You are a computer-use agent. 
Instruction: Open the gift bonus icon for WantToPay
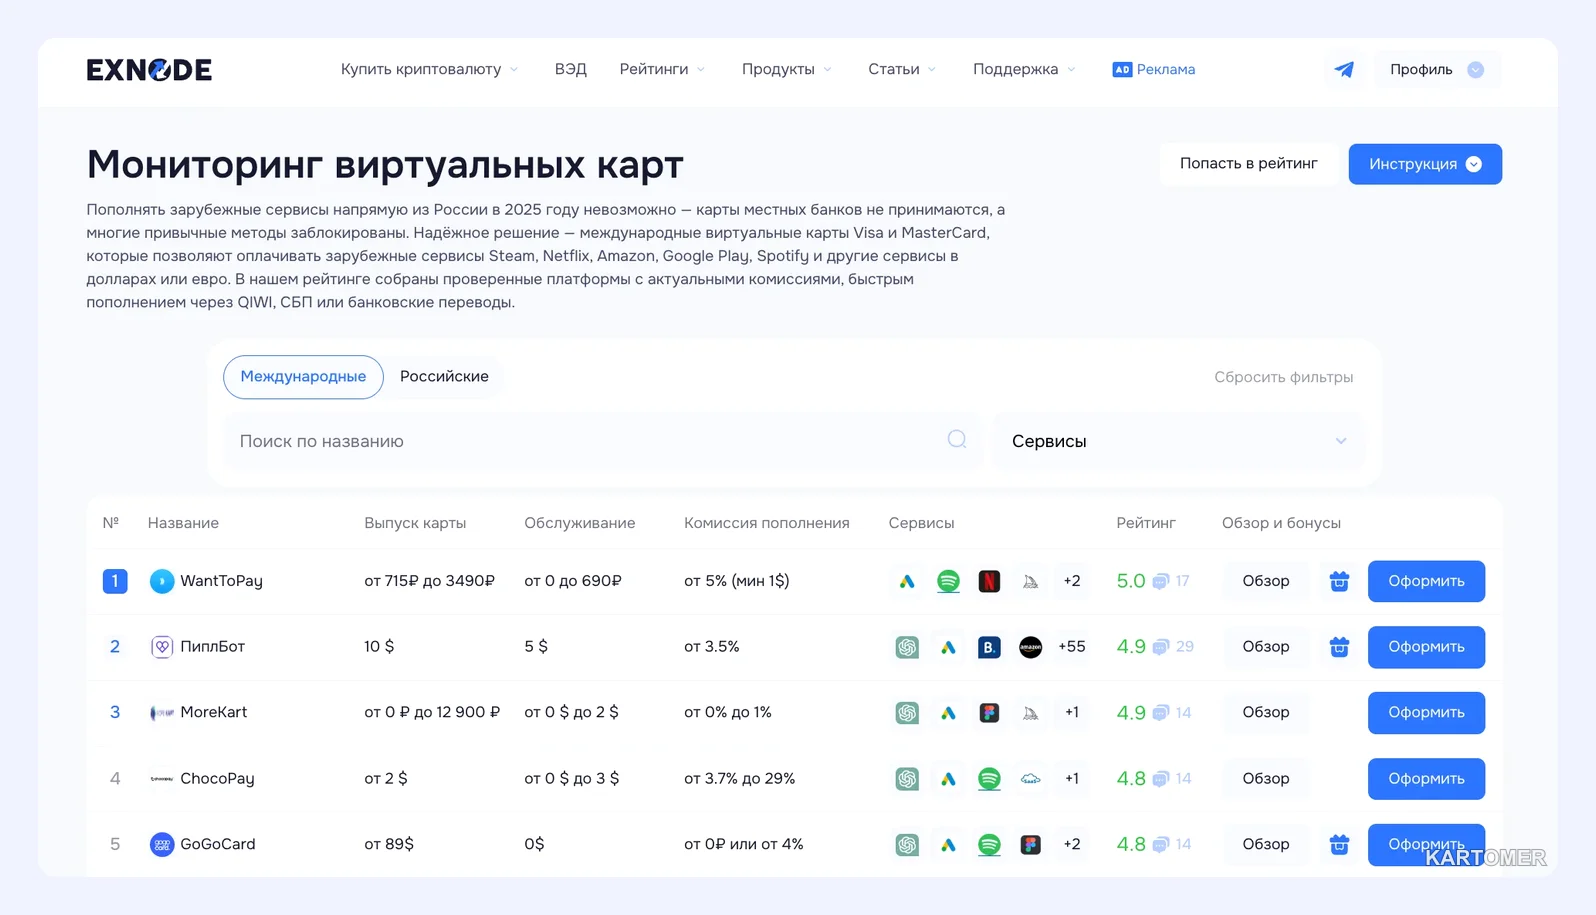point(1339,581)
